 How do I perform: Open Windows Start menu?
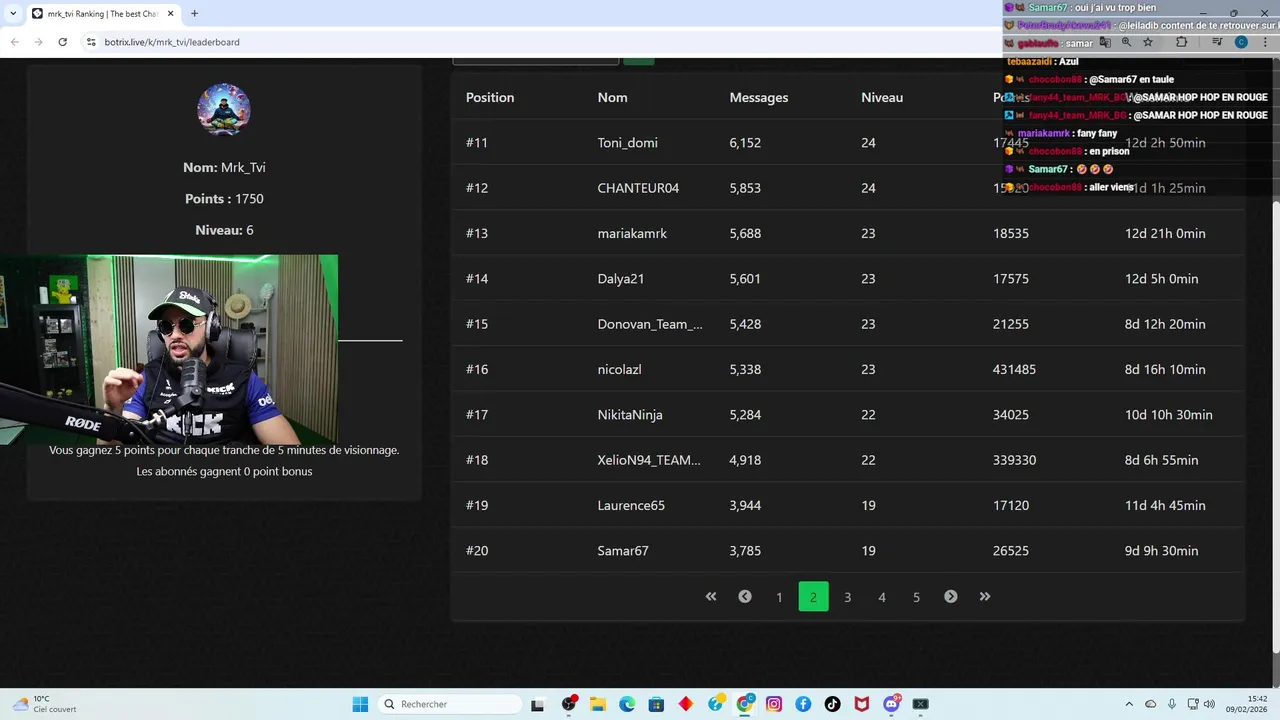pyautogui.click(x=360, y=704)
